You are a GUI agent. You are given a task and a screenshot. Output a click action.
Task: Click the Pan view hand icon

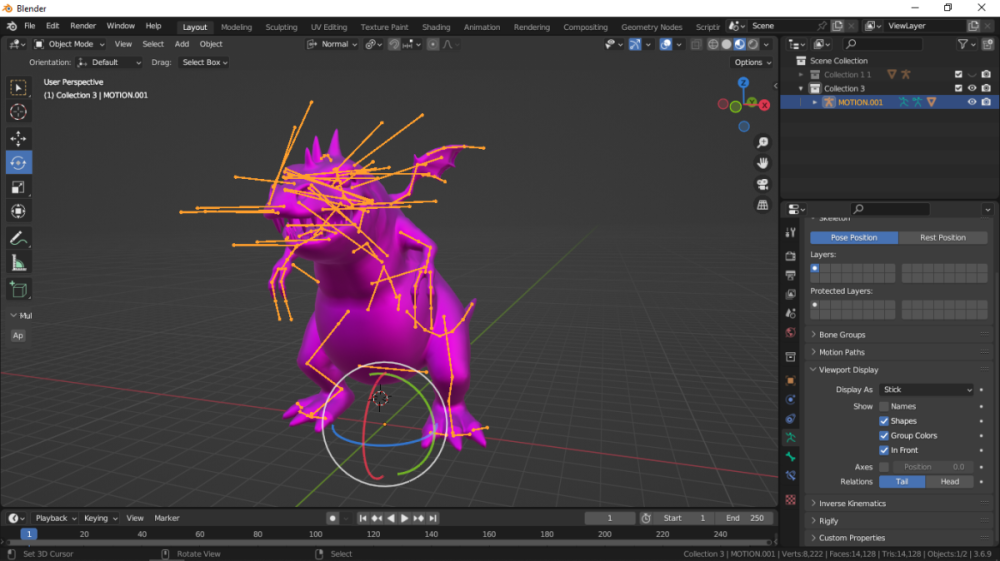coord(763,163)
